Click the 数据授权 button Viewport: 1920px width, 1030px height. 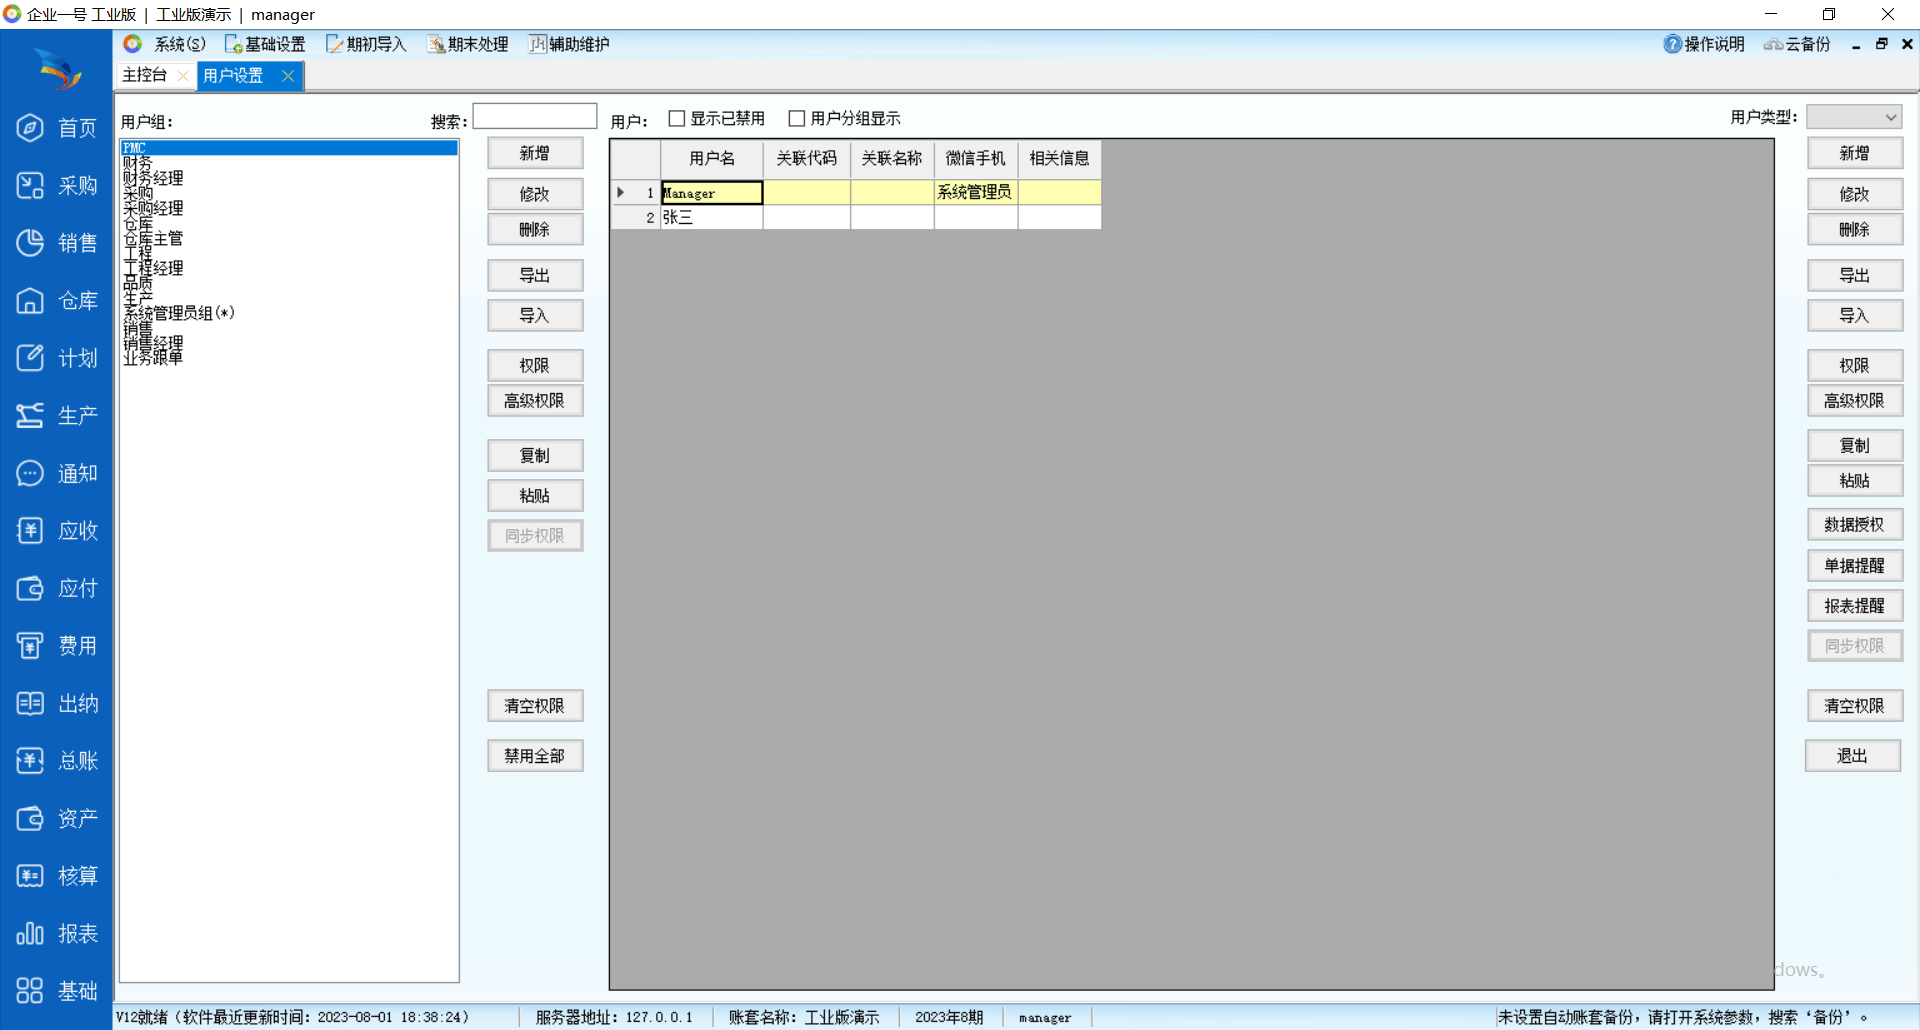tap(1854, 525)
